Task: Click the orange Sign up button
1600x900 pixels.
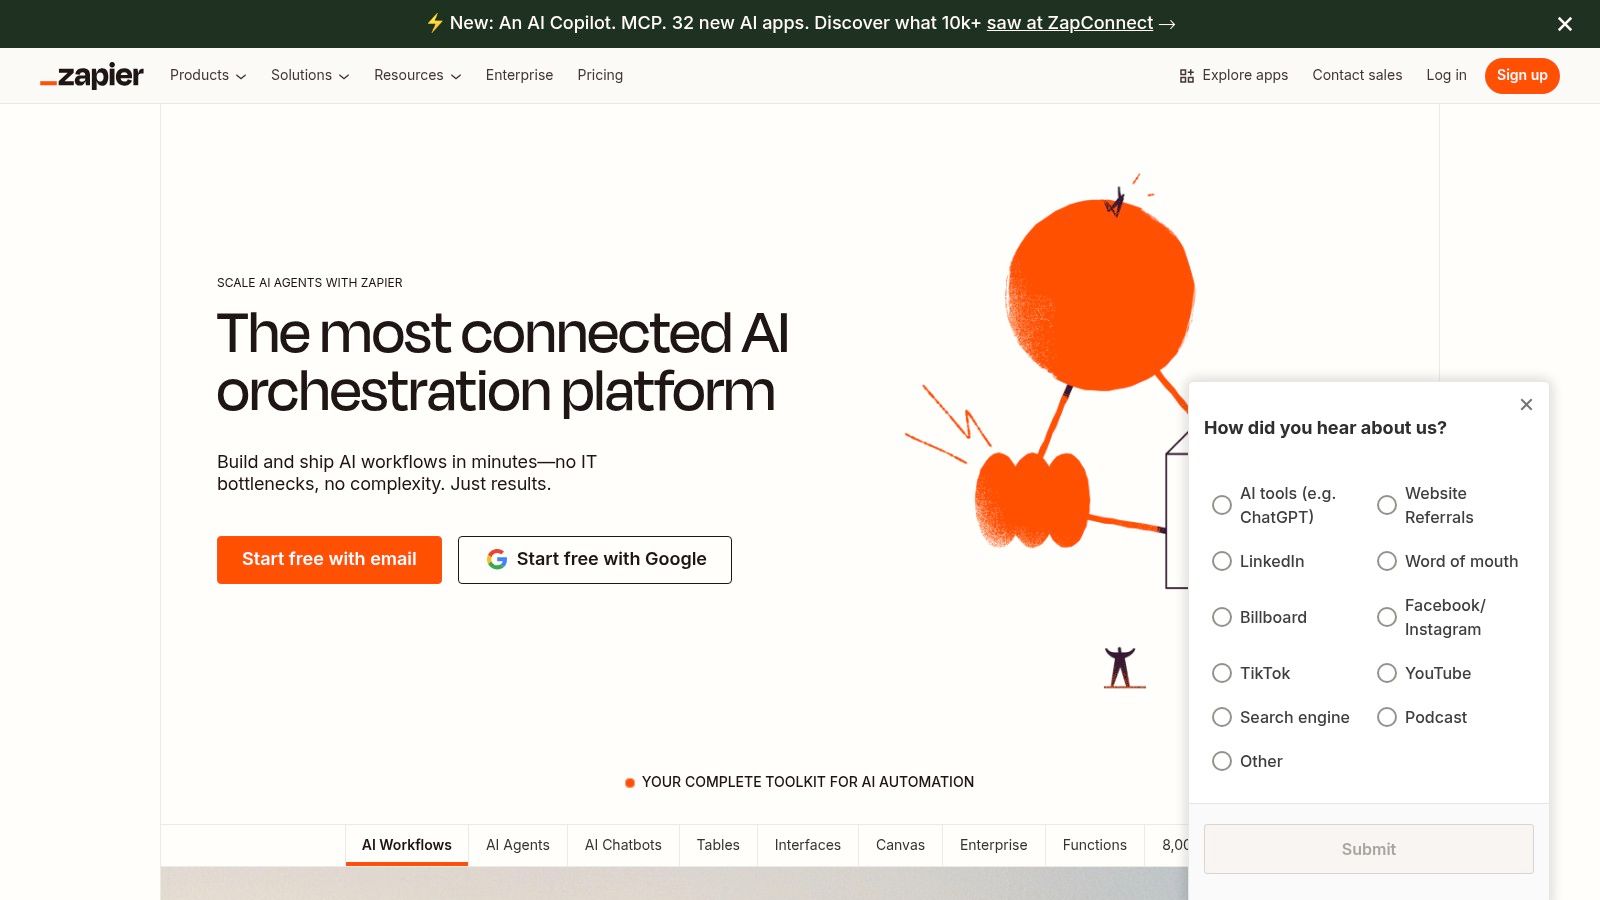Action: (x=1521, y=75)
